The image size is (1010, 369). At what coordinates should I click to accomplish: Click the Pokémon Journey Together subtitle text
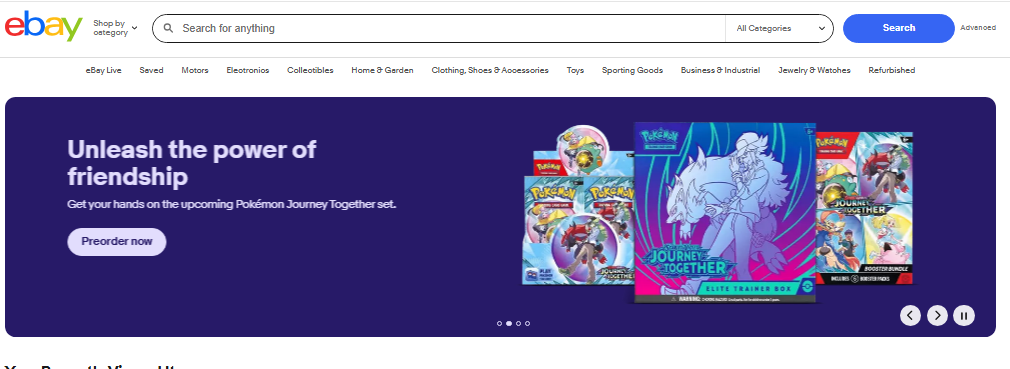232,204
